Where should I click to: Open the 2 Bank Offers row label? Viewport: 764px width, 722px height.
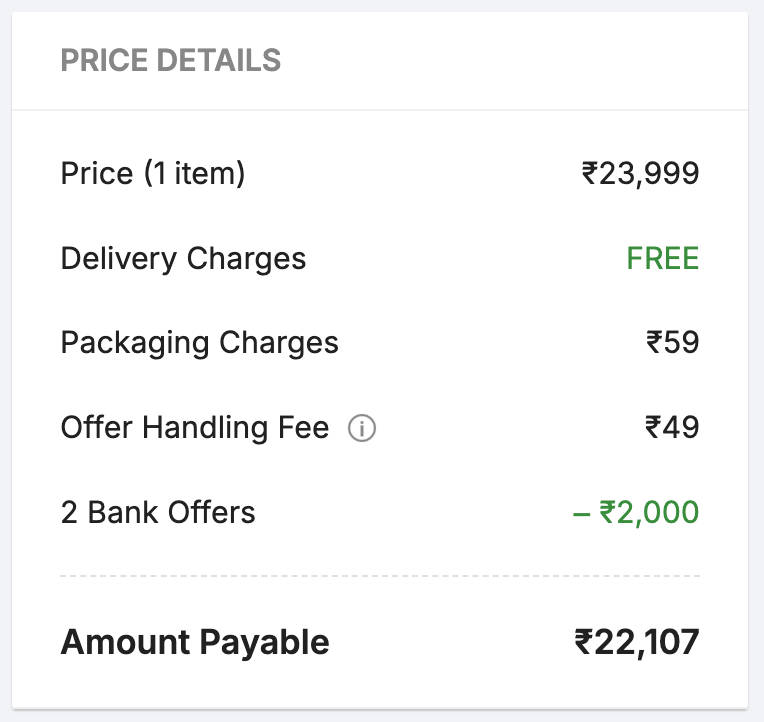point(158,513)
